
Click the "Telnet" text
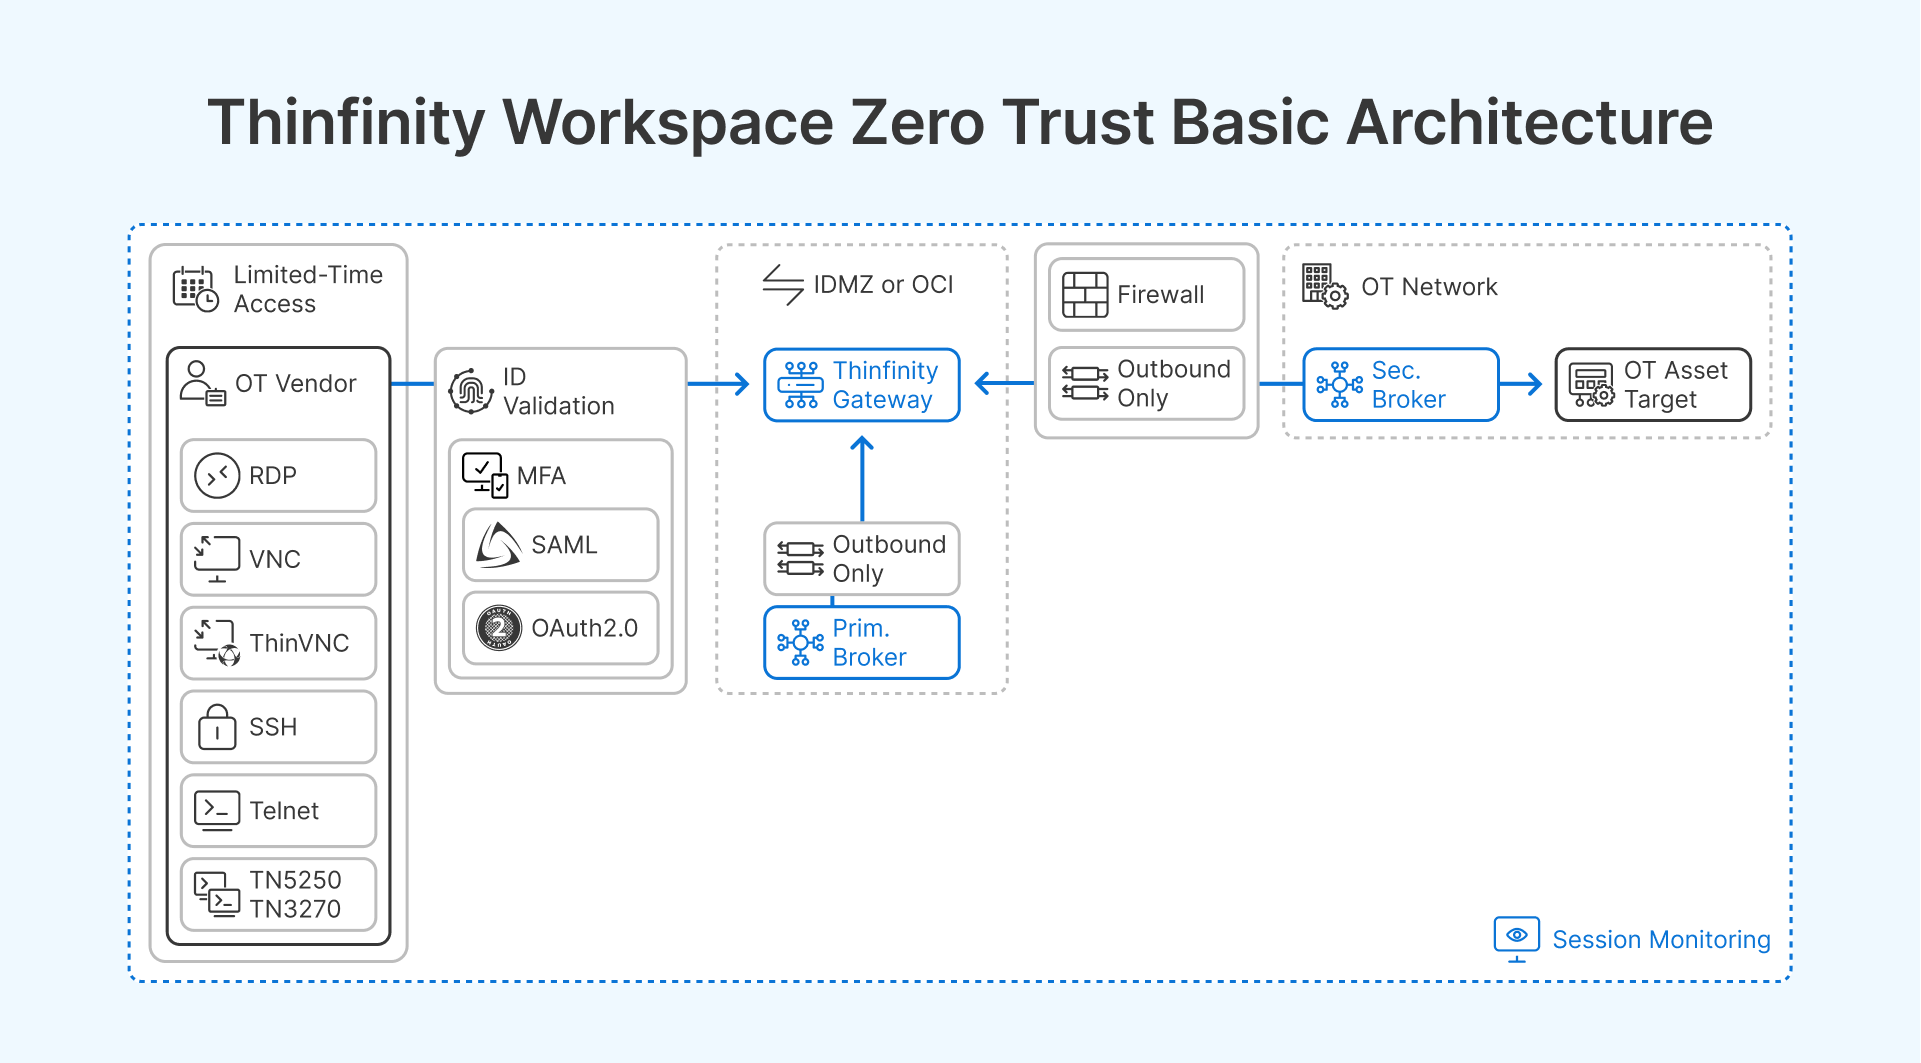point(284,811)
